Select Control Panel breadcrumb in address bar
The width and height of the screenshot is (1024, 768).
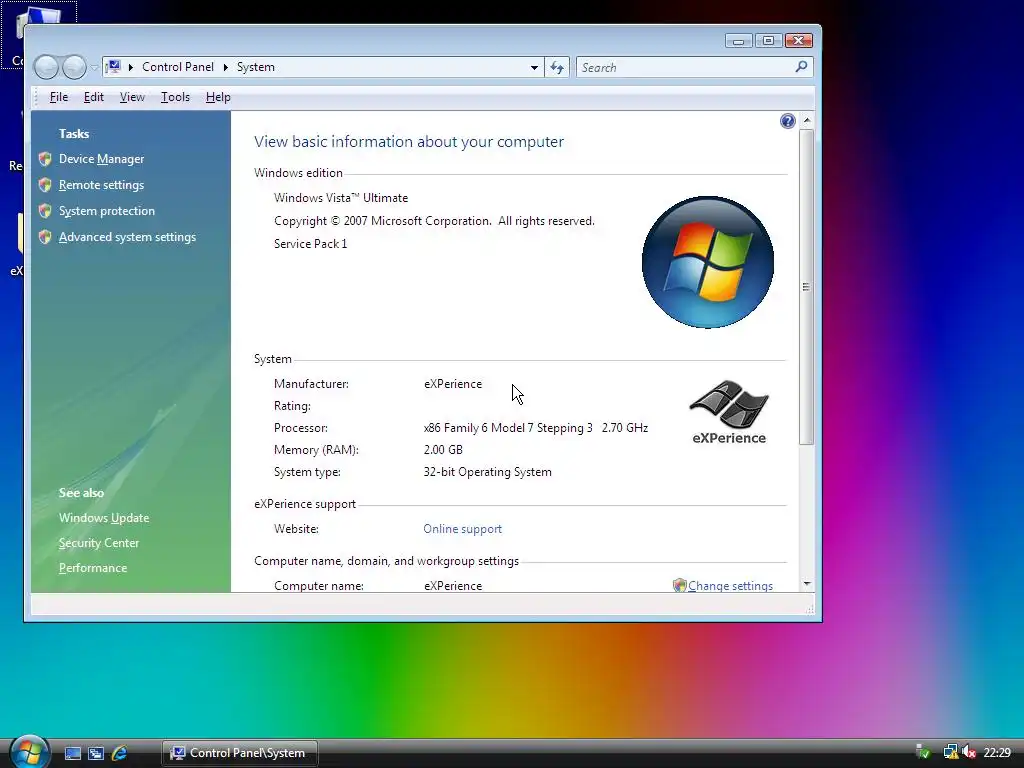click(178, 67)
